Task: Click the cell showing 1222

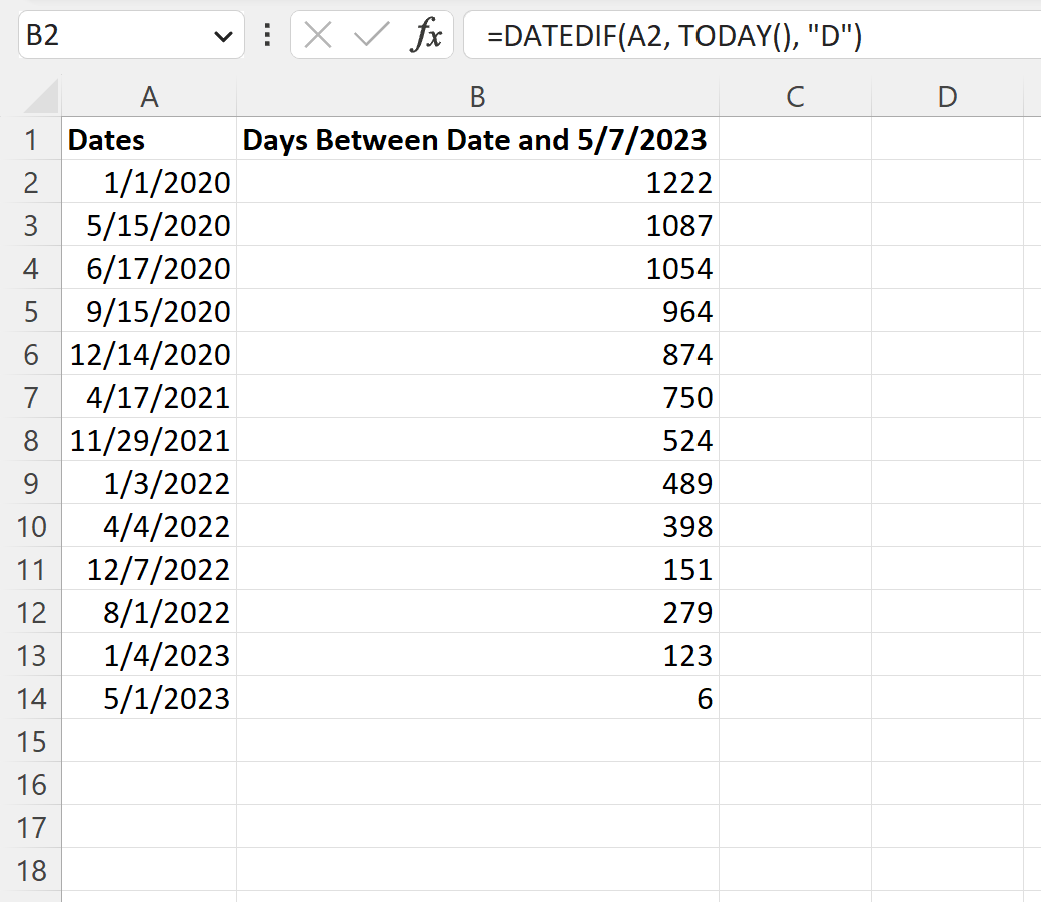Action: tap(478, 182)
